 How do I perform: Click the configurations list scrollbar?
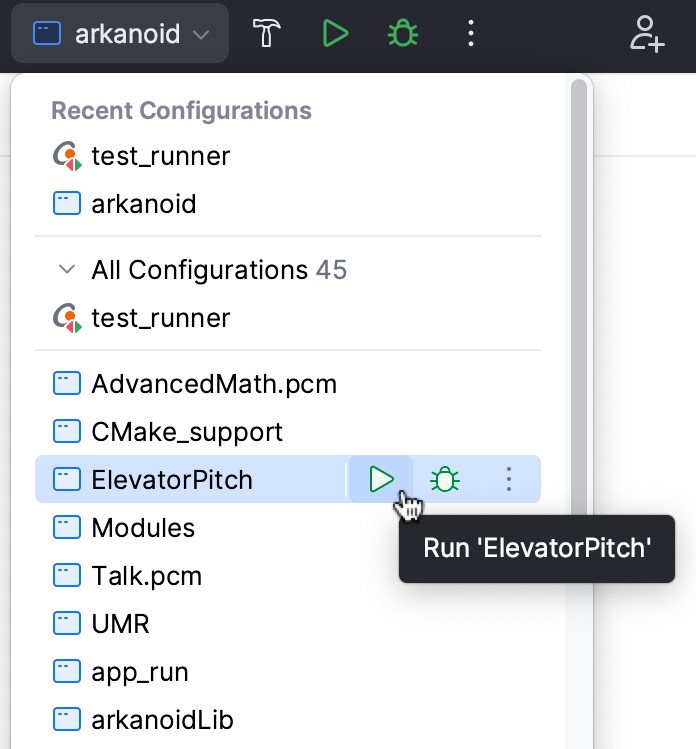[578, 300]
